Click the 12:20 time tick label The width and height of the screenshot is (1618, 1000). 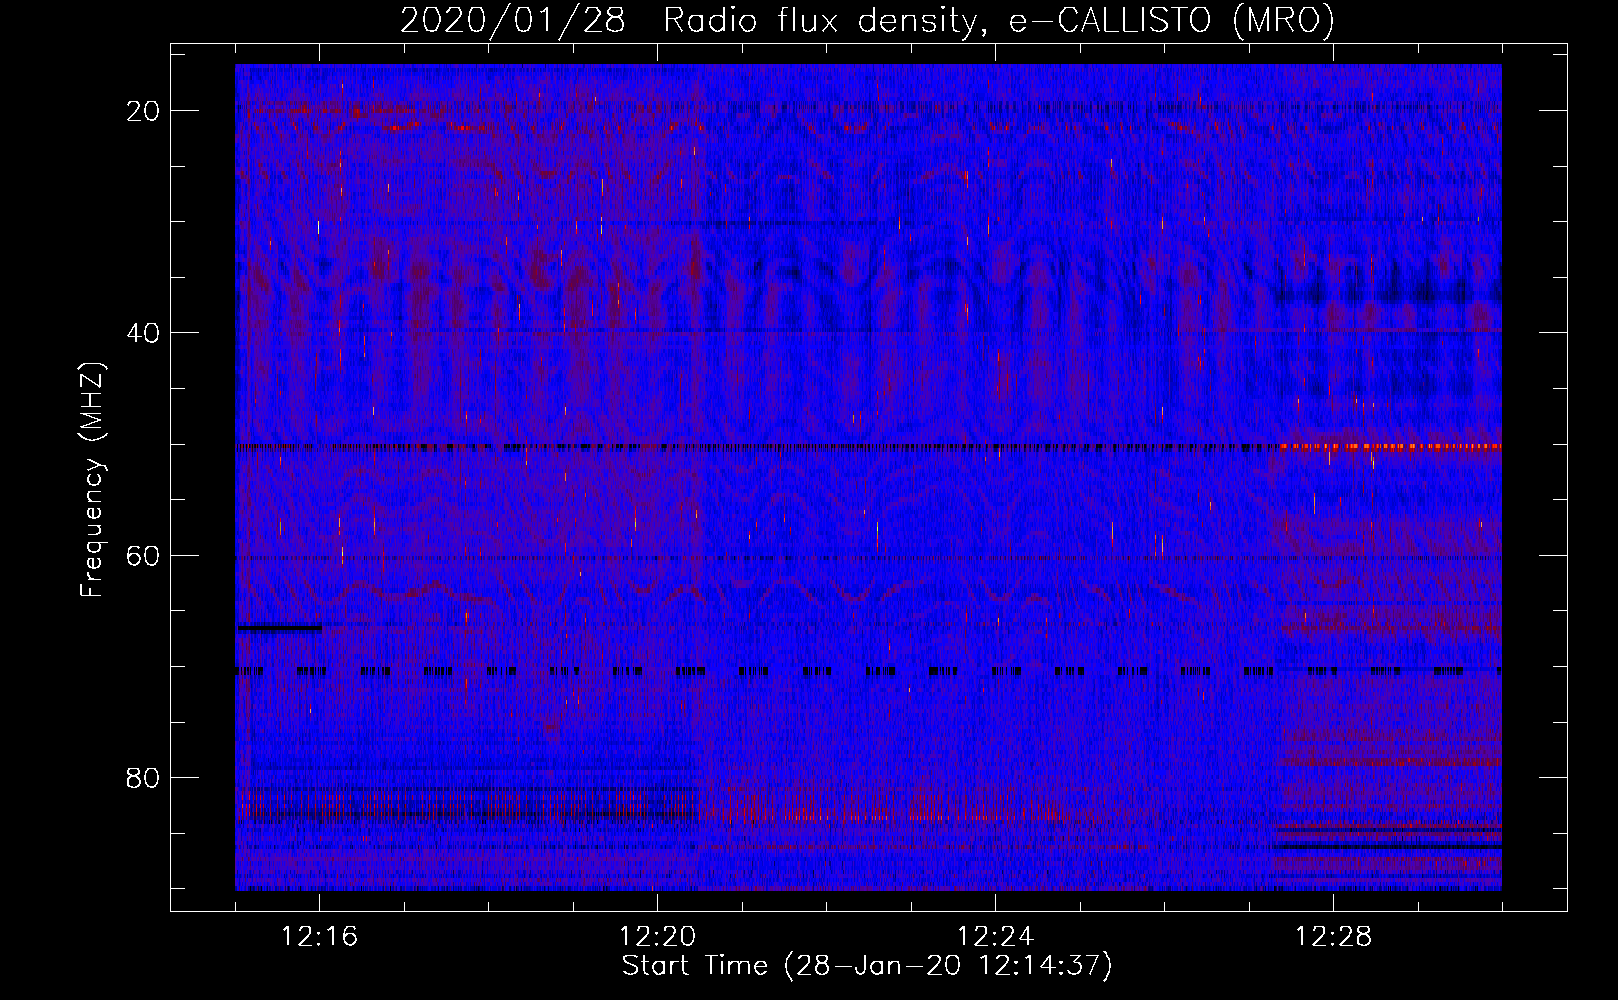tap(657, 937)
